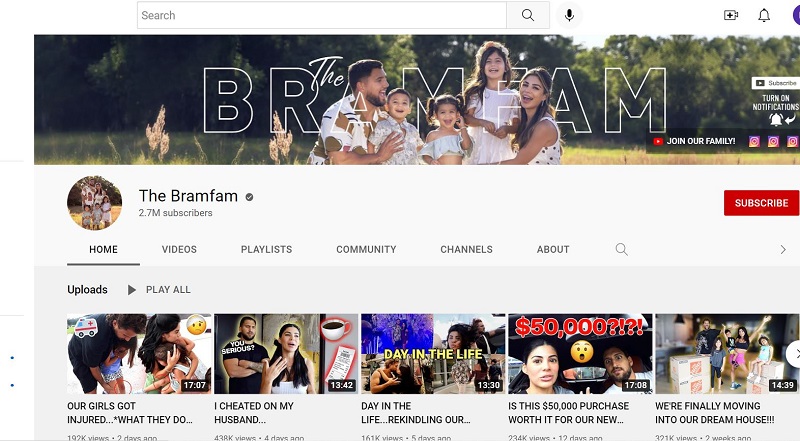Click the search magnifier button
Screen dimensions: 800x441
pos(528,15)
